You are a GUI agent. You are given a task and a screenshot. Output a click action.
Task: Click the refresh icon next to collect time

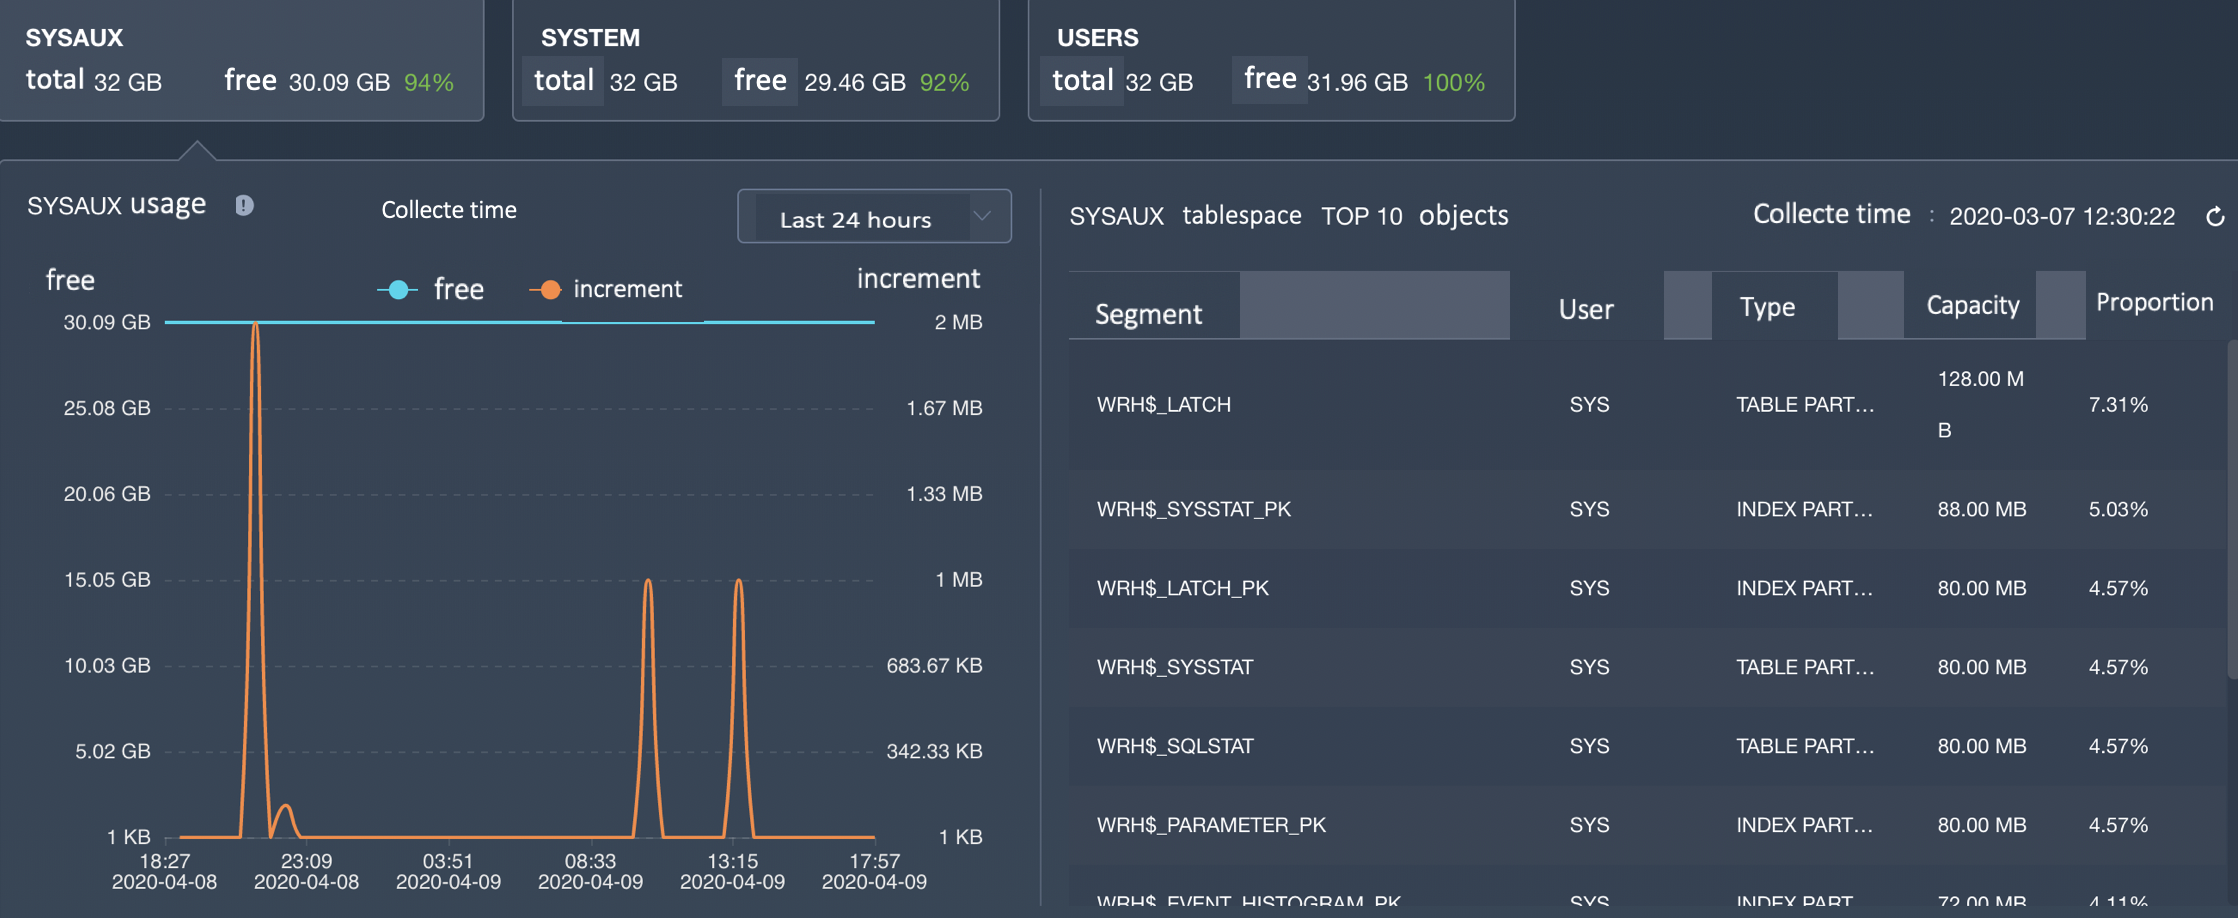(2215, 217)
